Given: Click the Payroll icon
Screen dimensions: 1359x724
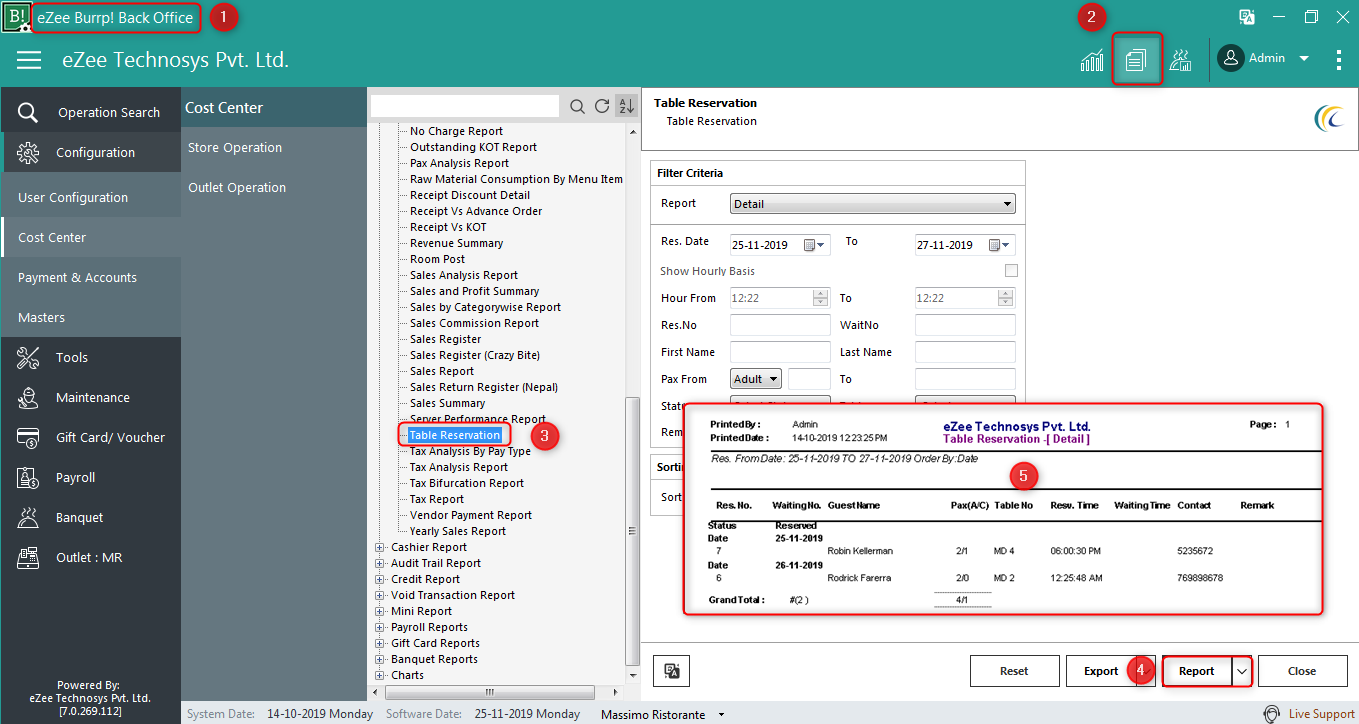Looking at the screenshot, I should point(28,477).
